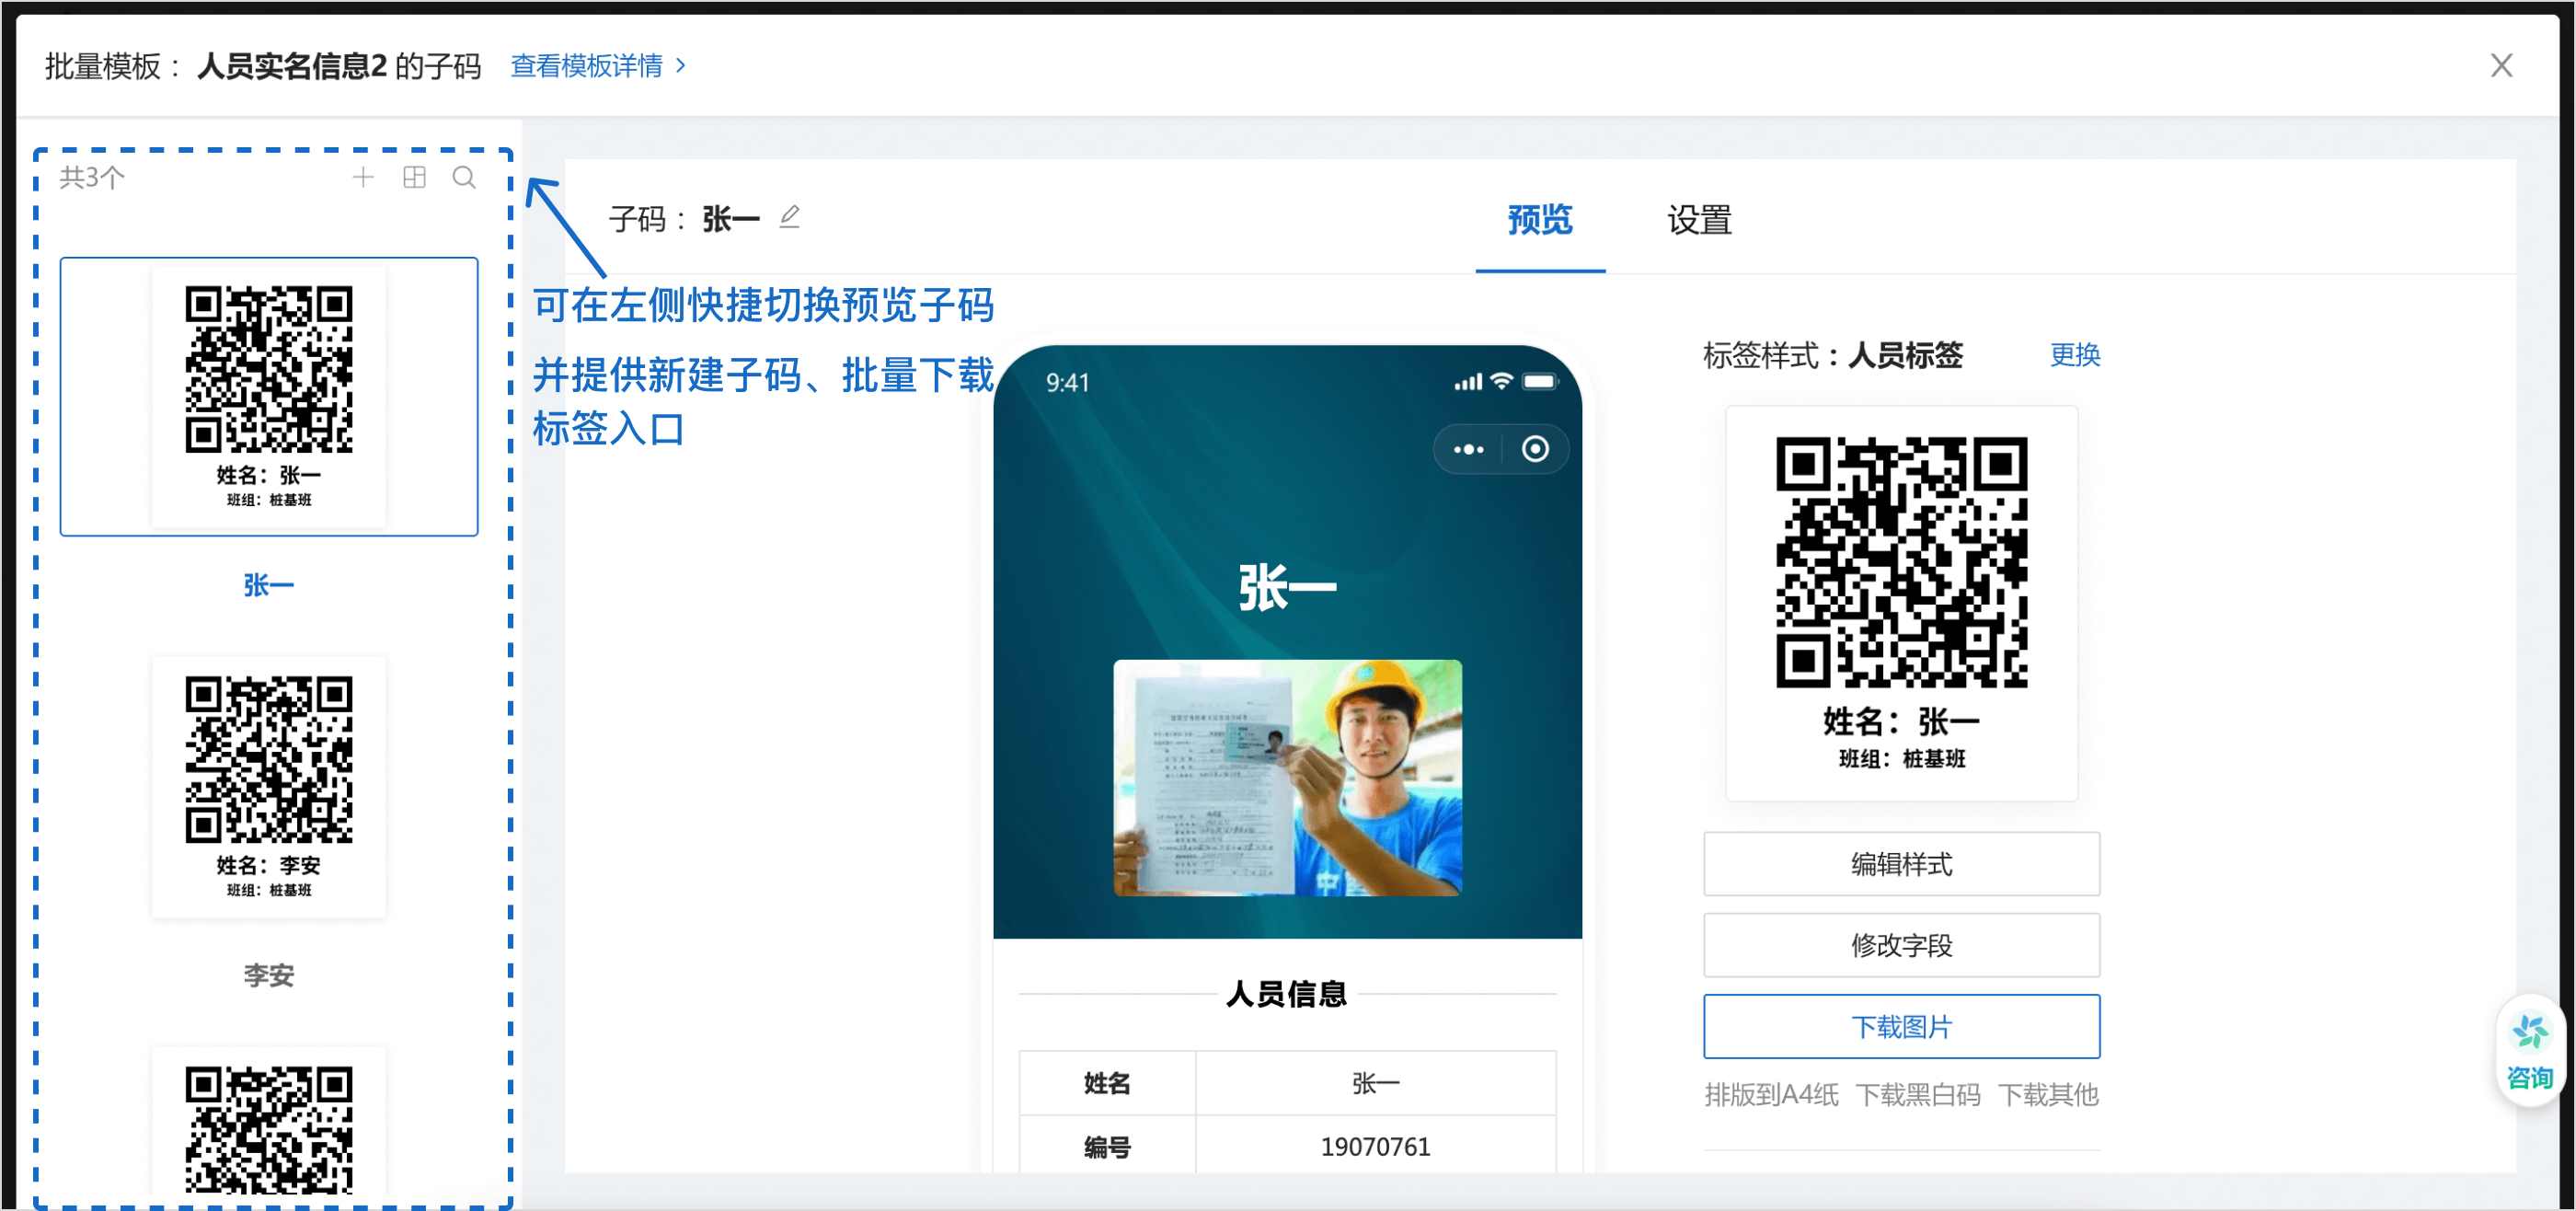This screenshot has height=1211, width=2576.
Task: Open the phone preview three-dots menu
Action: 1468,449
